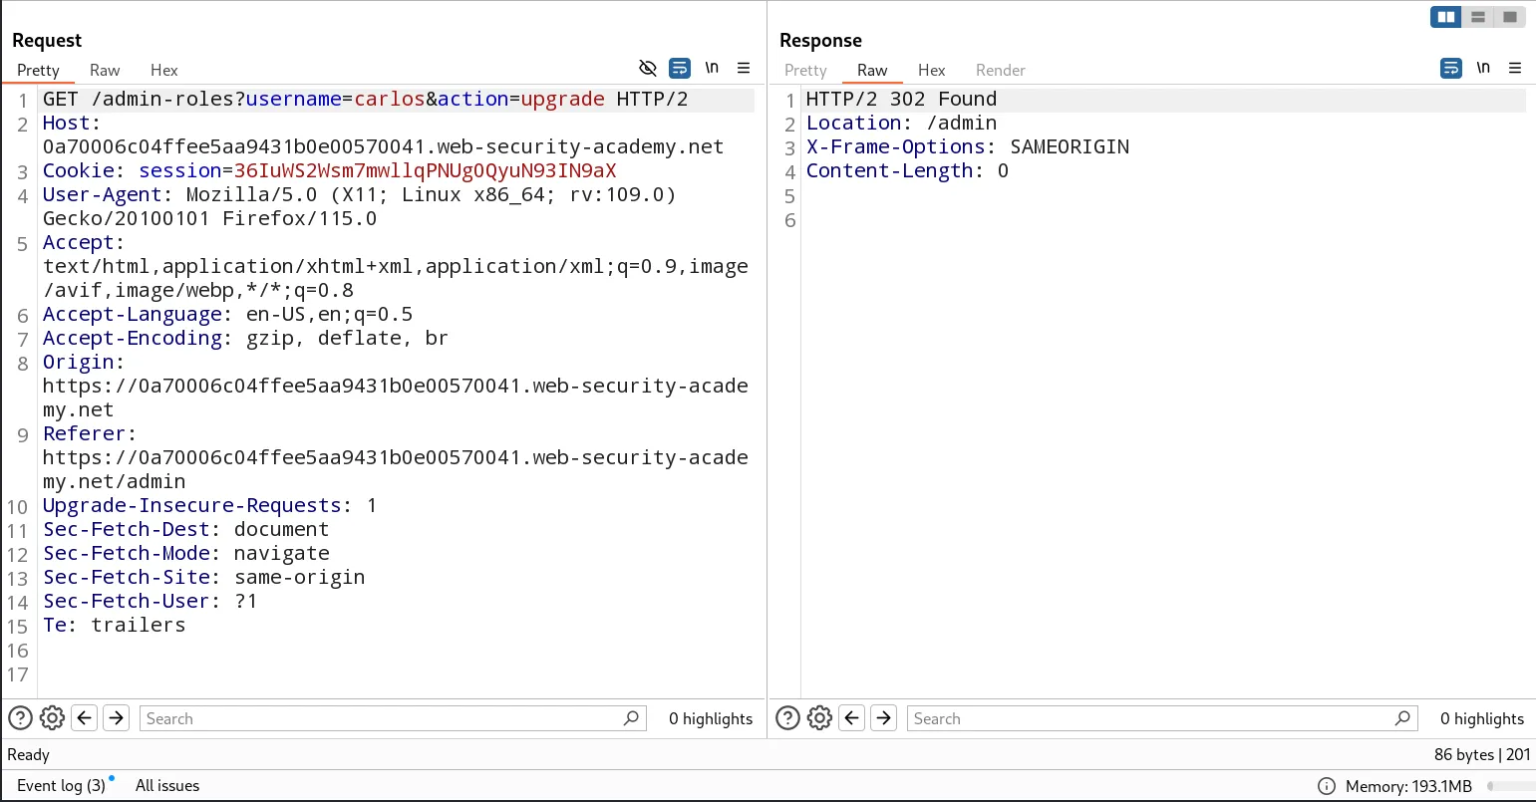
Task: Open the Response panel hamburger options menu
Action: [1514, 68]
